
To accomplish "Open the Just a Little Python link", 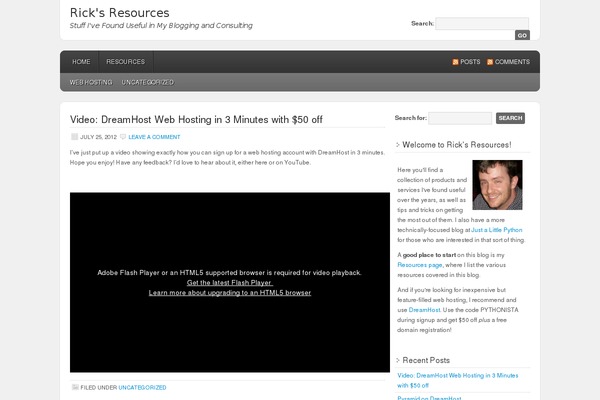I will (x=497, y=230).
